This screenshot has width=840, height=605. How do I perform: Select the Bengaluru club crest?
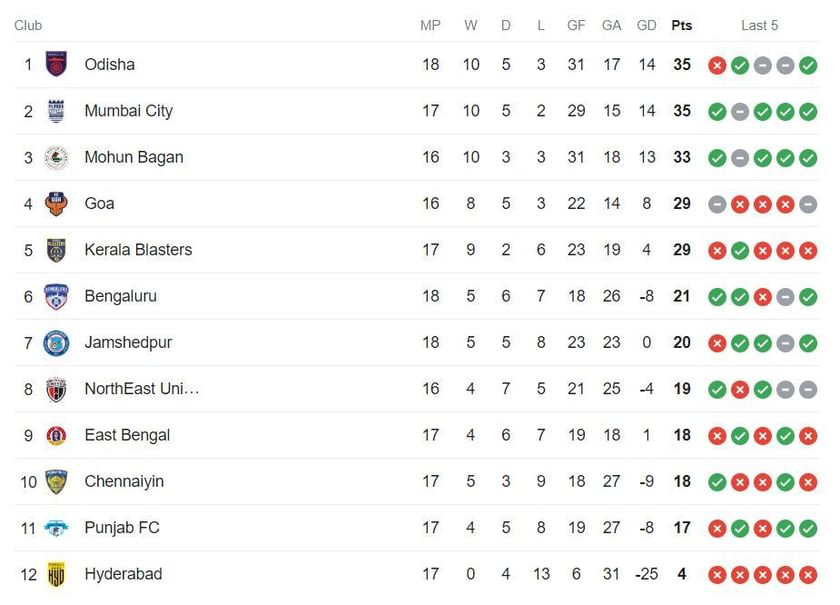coord(56,296)
